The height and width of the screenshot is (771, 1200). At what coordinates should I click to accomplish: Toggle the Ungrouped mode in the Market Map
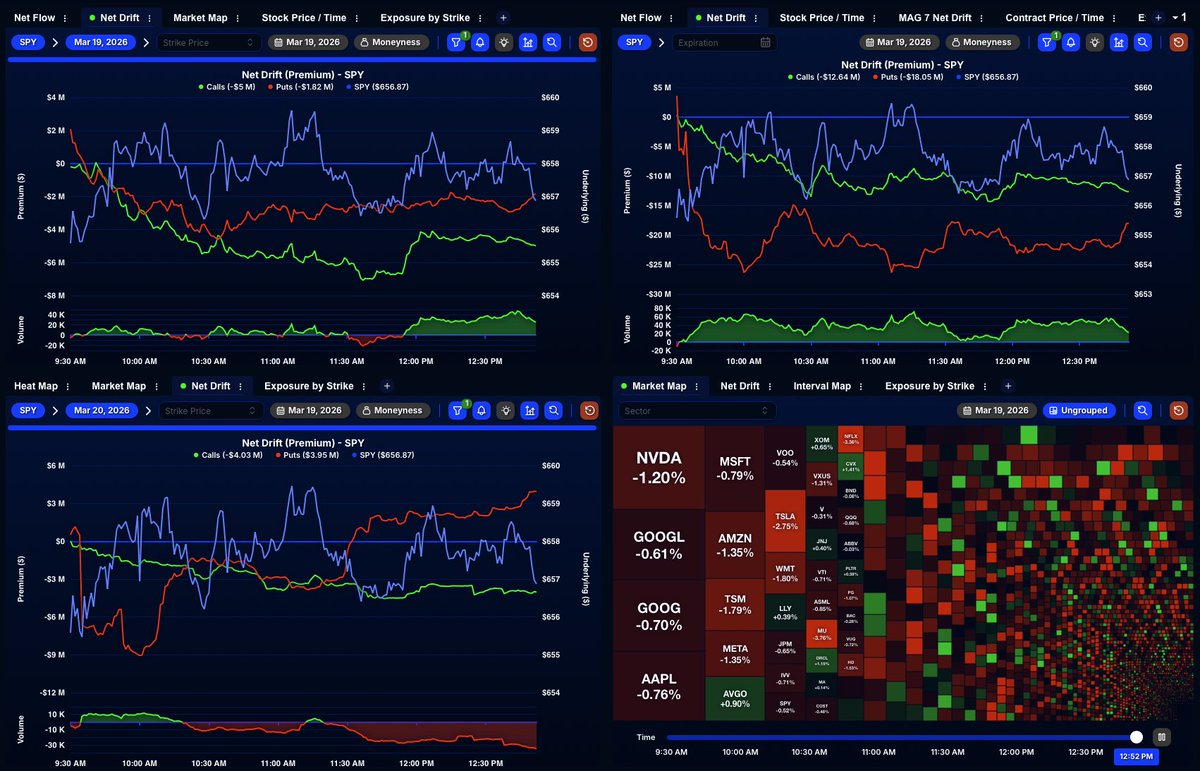point(1079,410)
